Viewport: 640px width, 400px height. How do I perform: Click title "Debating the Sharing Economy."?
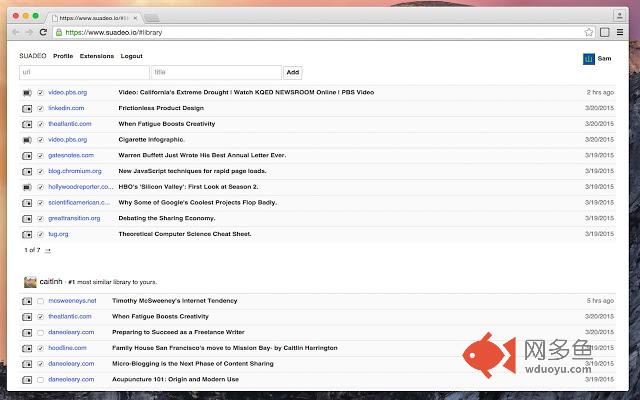167,218
